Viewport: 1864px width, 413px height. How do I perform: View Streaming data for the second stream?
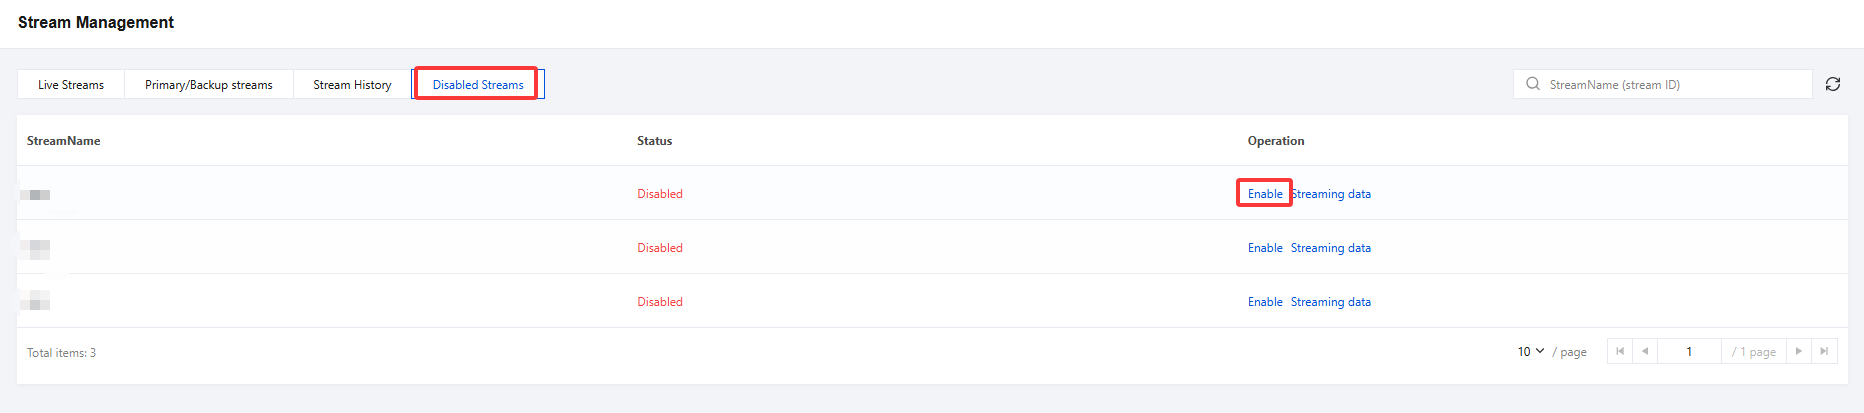click(1331, 248)
